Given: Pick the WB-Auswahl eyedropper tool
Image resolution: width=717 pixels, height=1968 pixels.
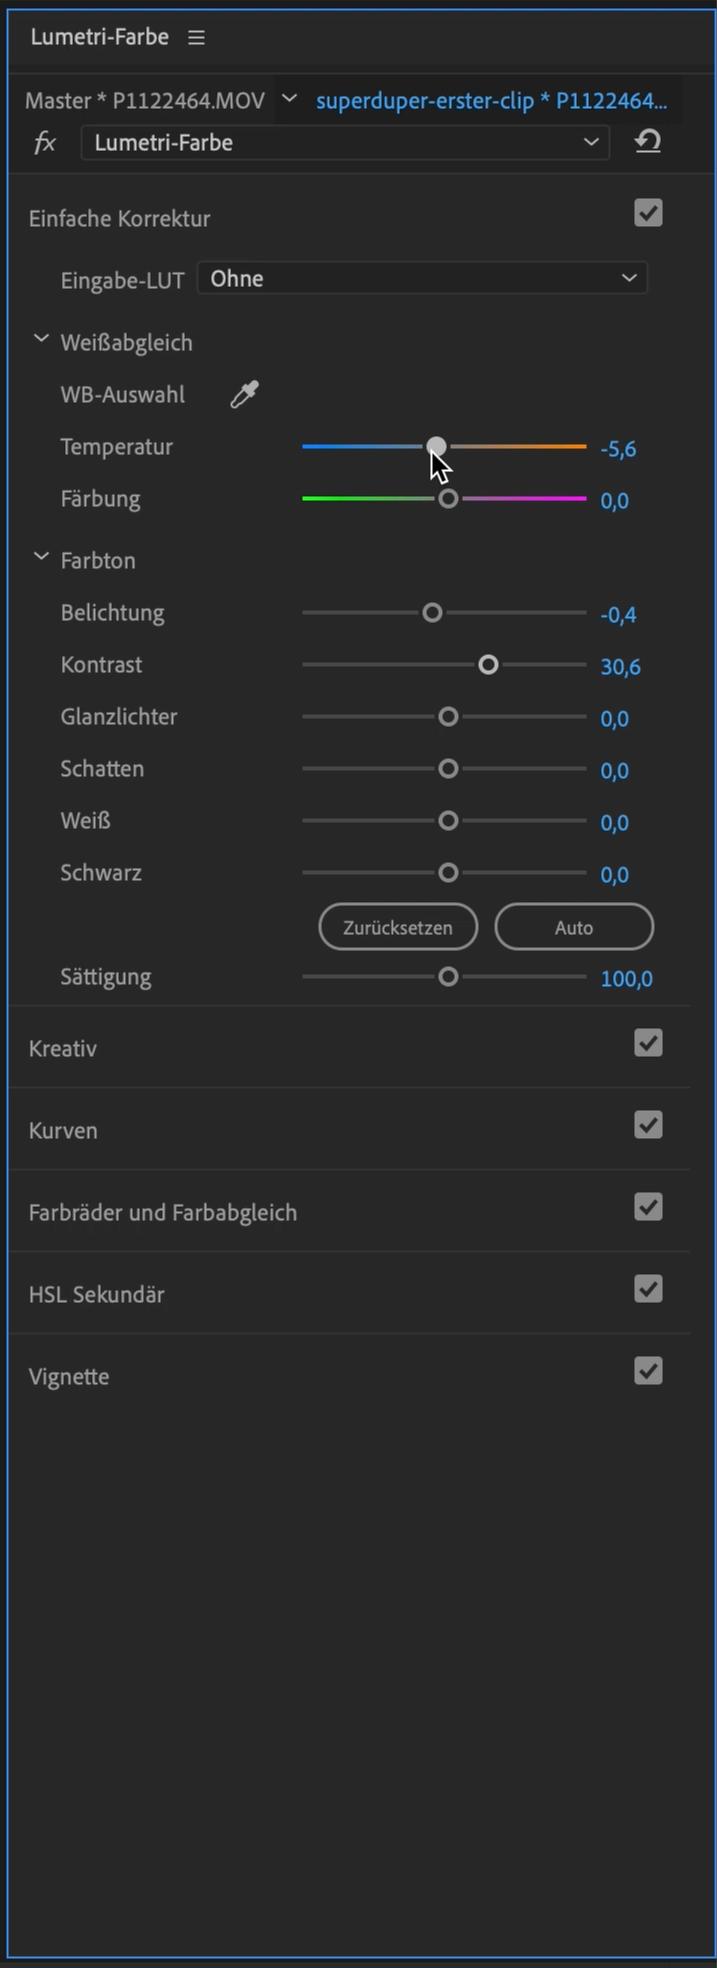Looking at the screenshot, I should (x=244, y=395).
